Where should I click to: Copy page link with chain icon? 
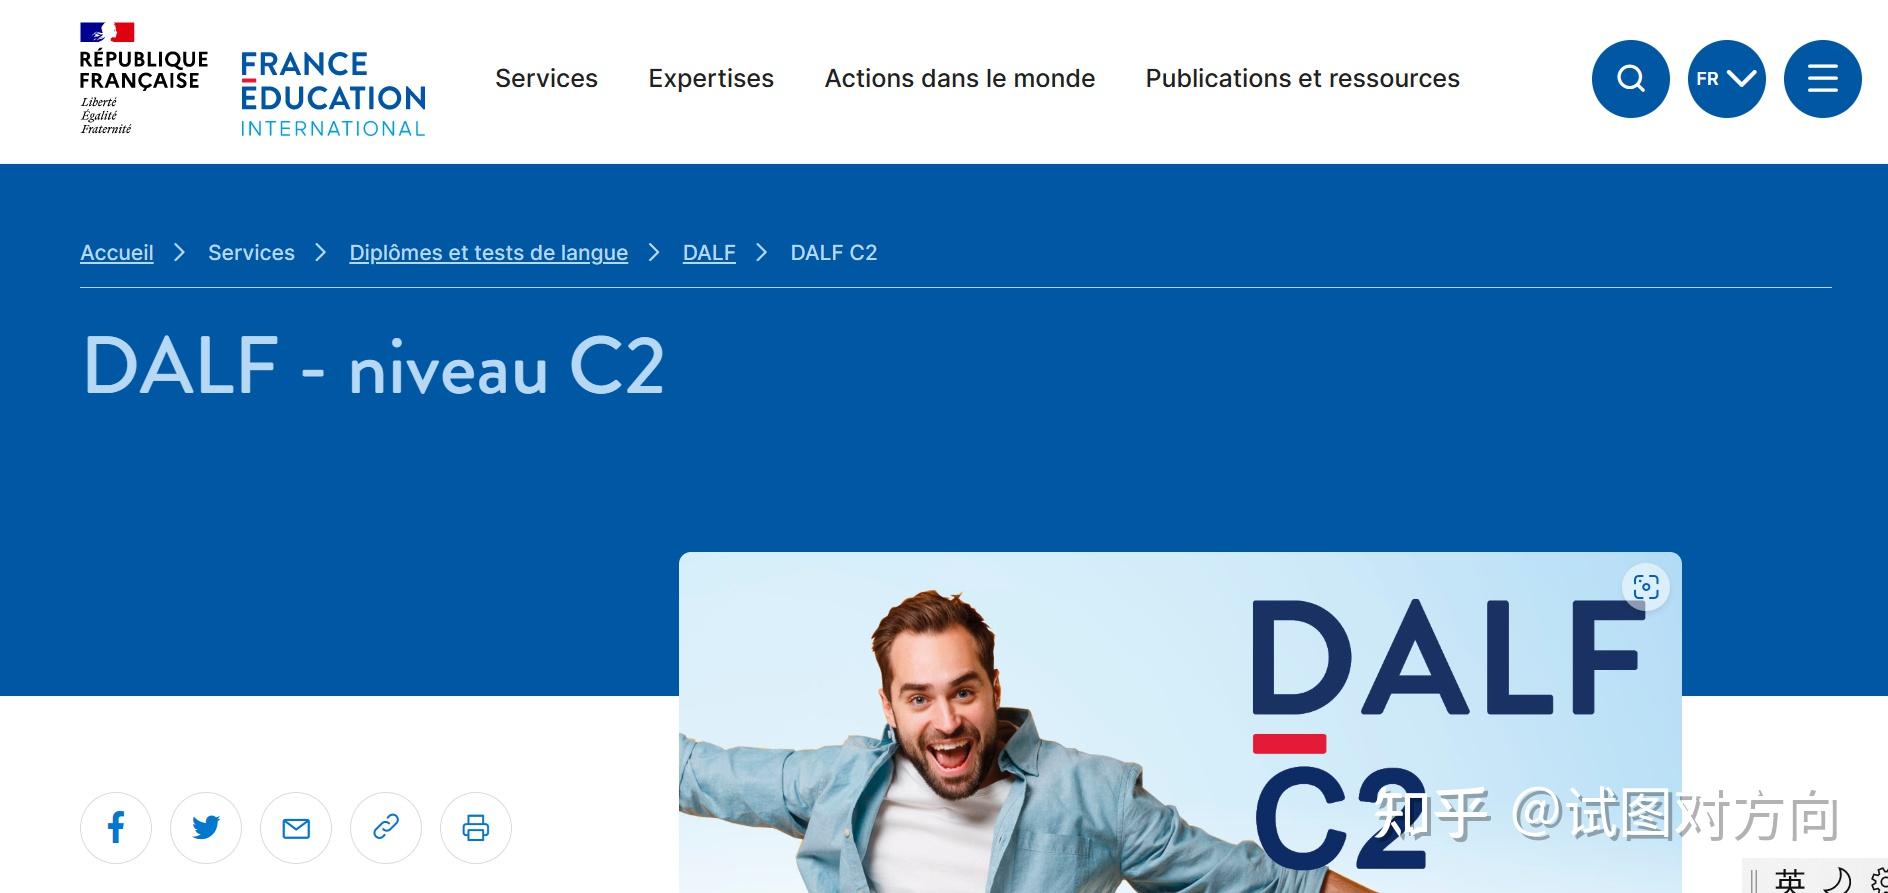386,828
